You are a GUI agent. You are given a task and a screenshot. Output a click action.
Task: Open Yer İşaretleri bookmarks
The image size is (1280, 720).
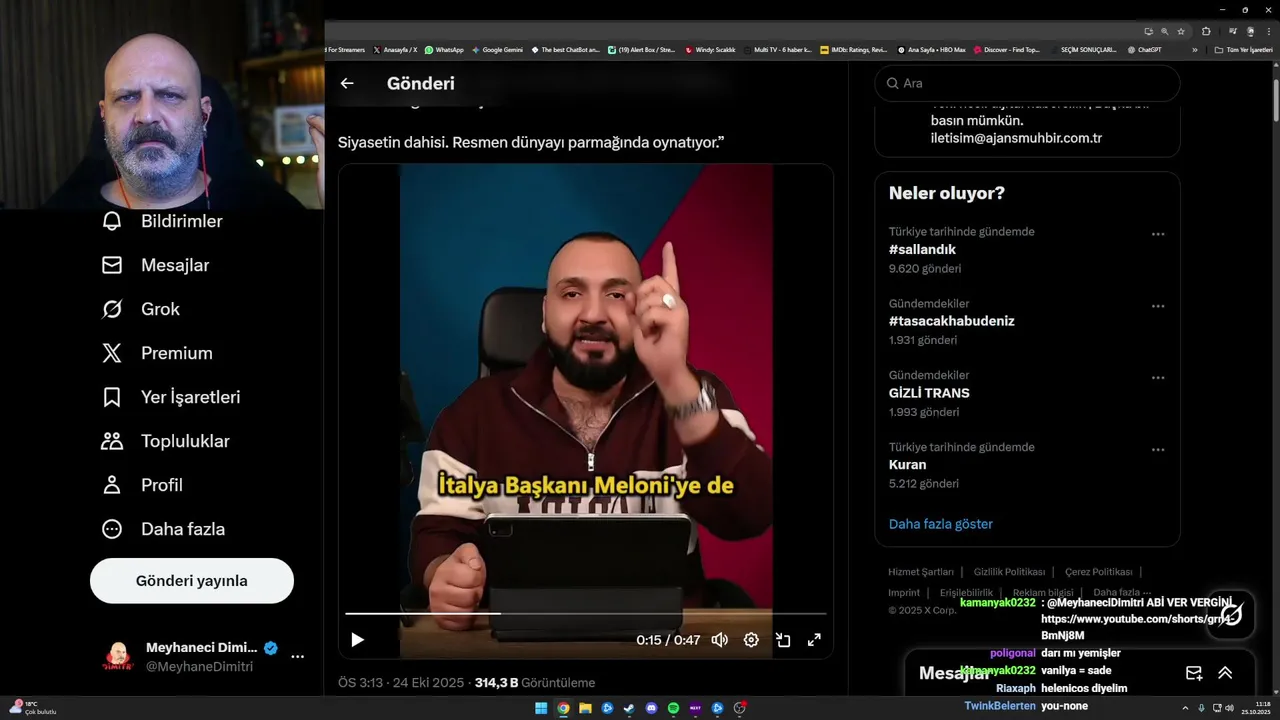point(171,397)
